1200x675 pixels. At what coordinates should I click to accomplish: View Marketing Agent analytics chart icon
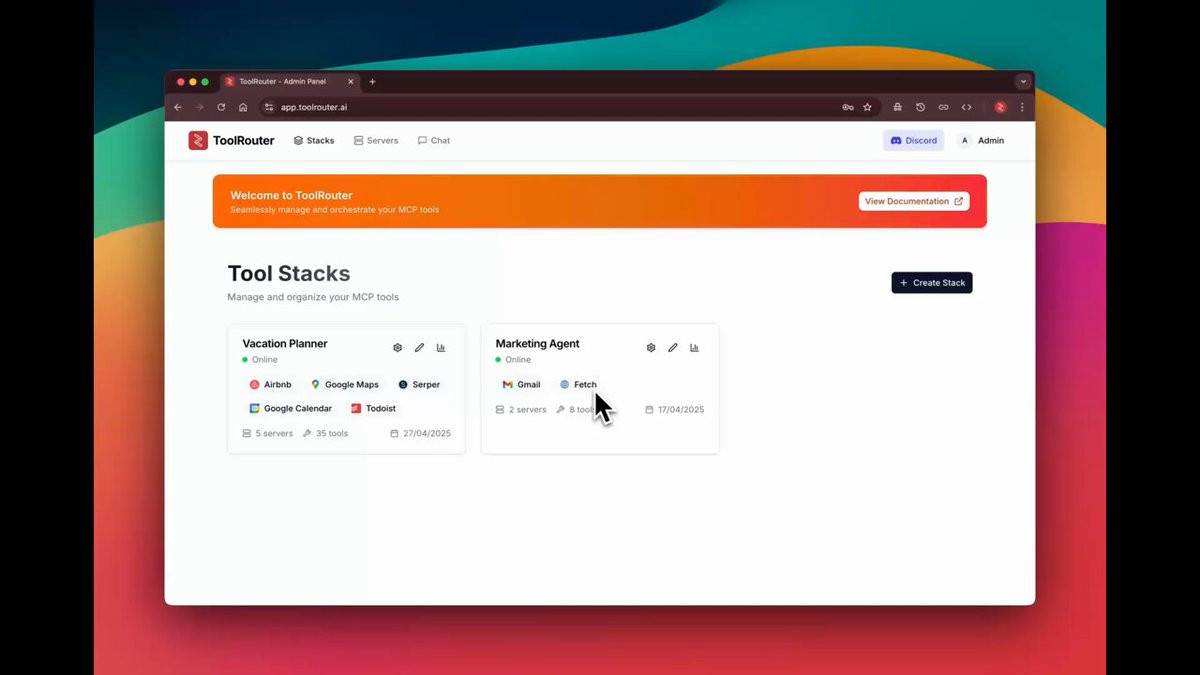(694, 348)
